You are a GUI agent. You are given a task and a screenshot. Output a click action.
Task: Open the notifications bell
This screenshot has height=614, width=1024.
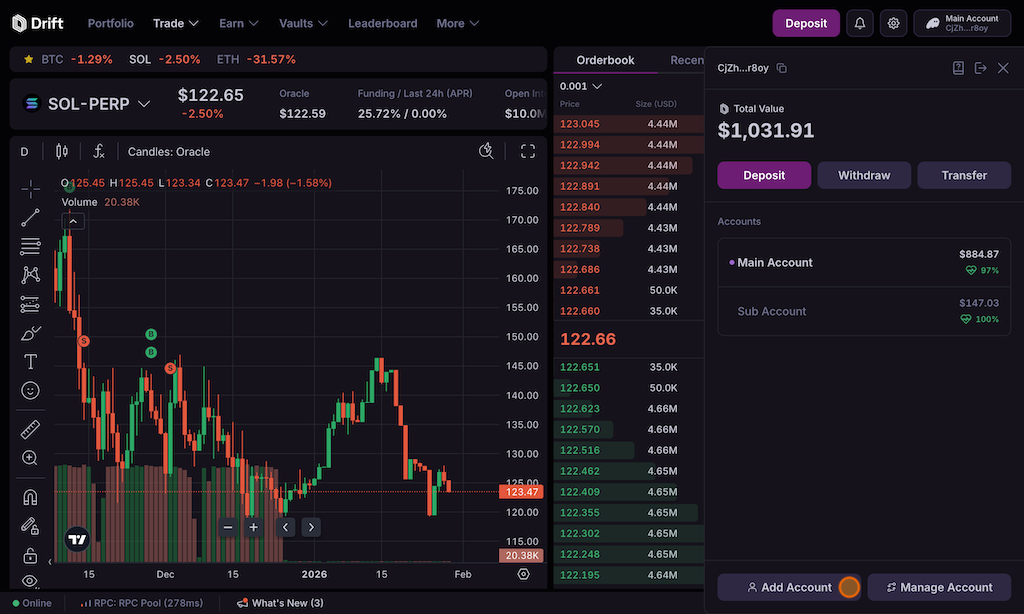tap(858, 23)
